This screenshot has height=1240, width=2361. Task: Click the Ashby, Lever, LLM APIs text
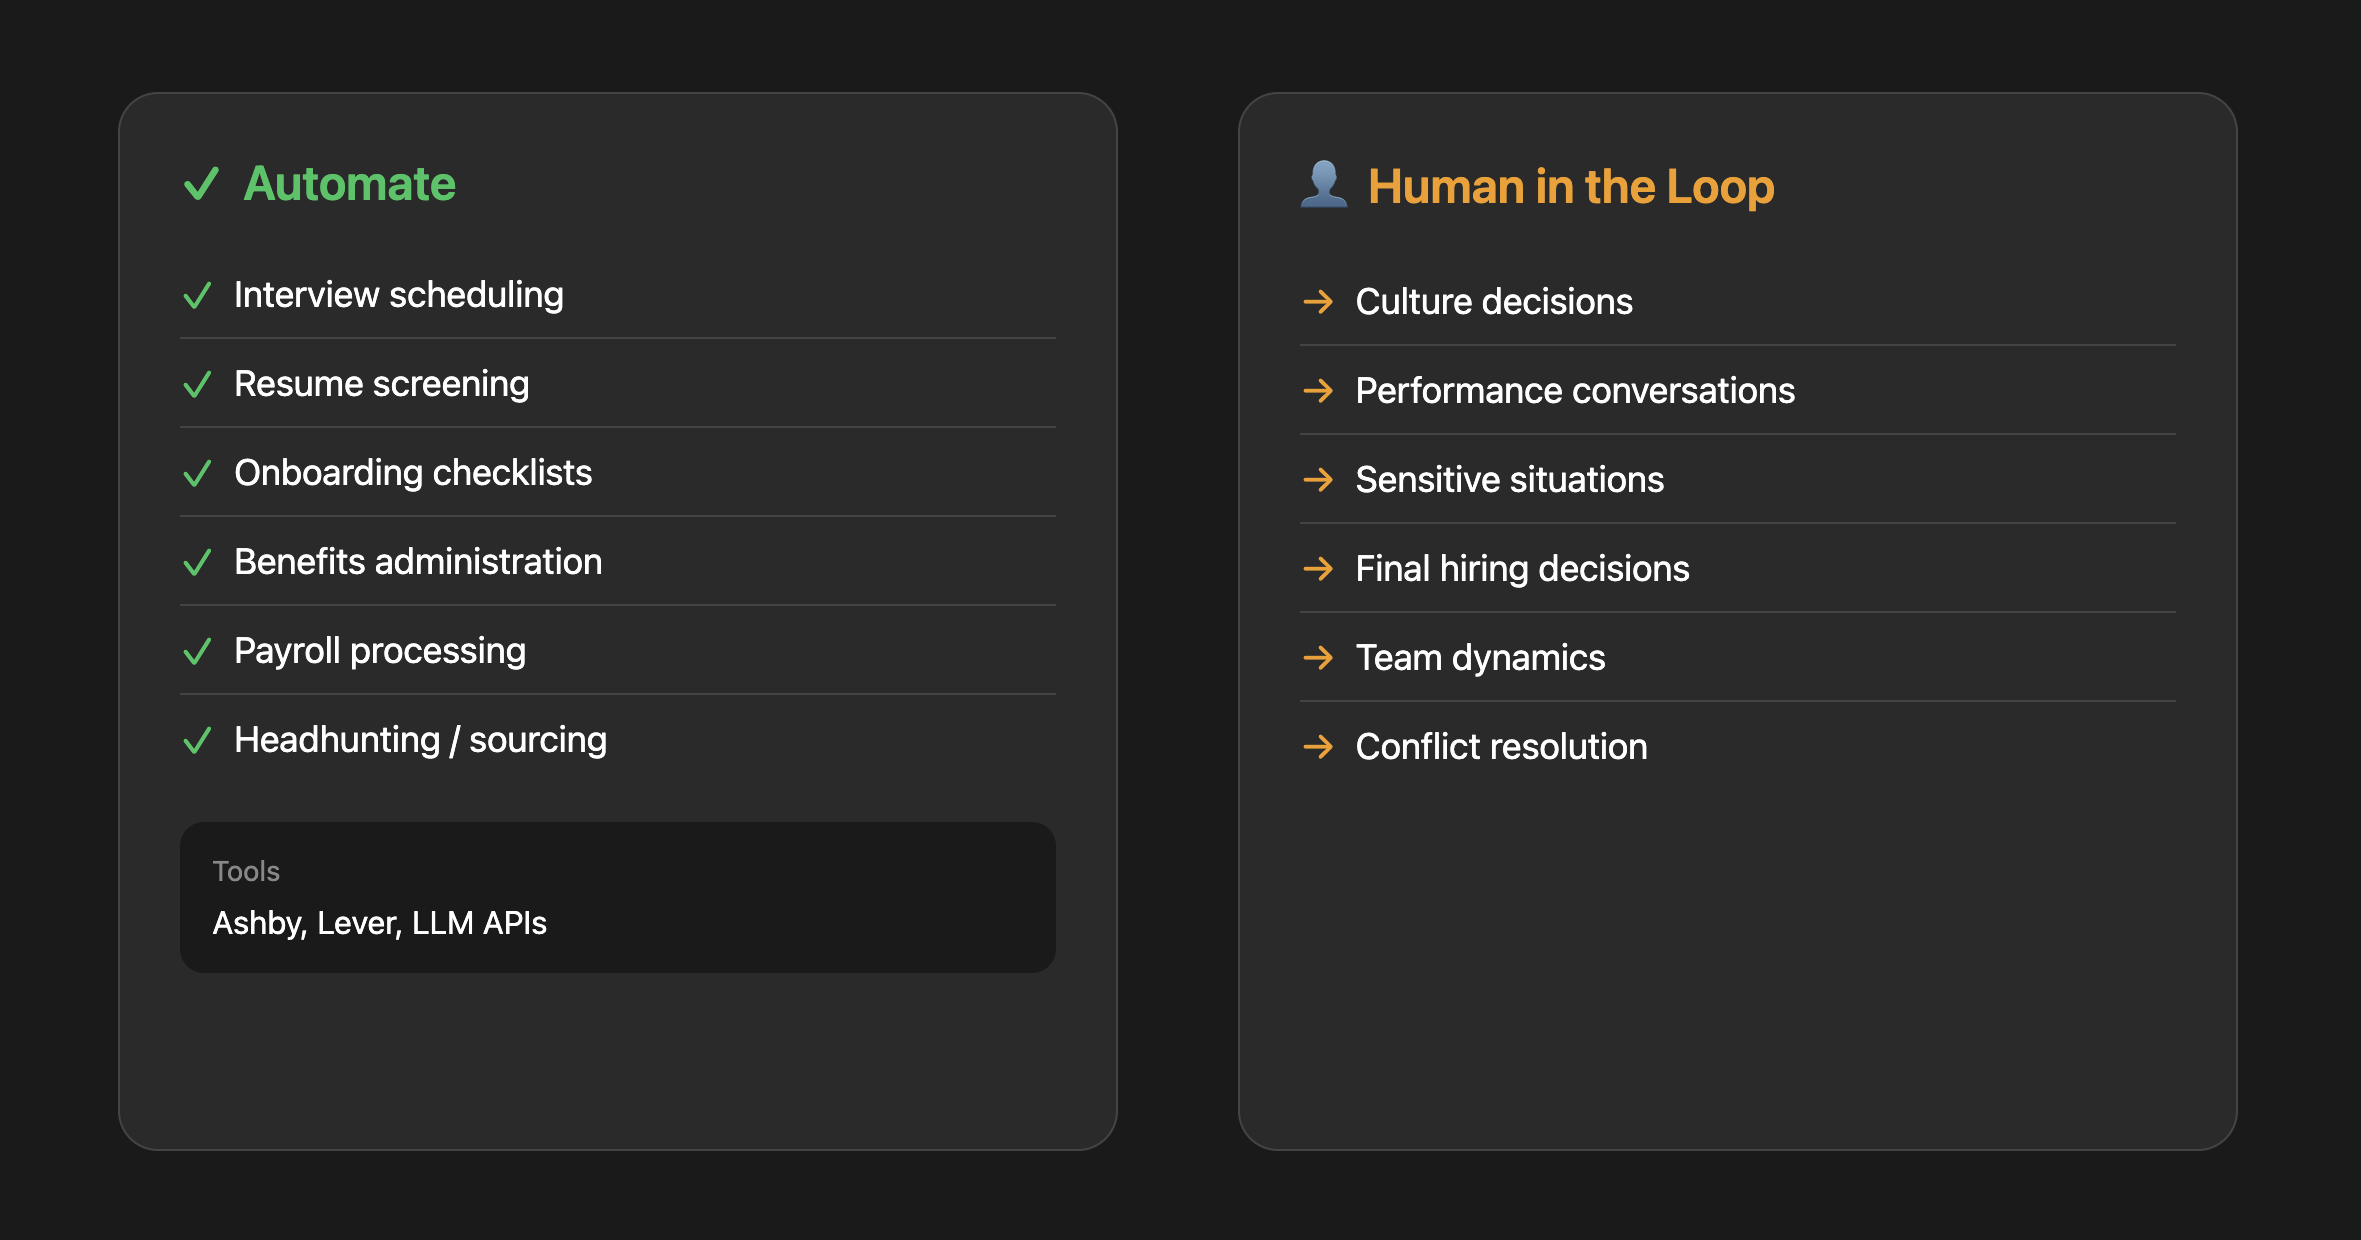[x=381, y=923]
